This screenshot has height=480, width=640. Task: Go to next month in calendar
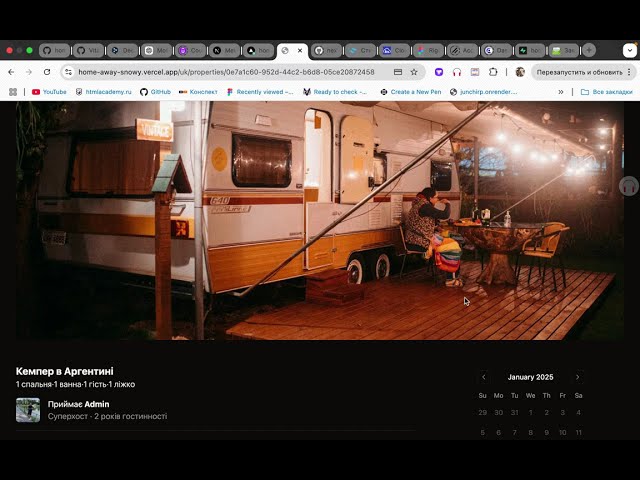(x=578, y=377)
